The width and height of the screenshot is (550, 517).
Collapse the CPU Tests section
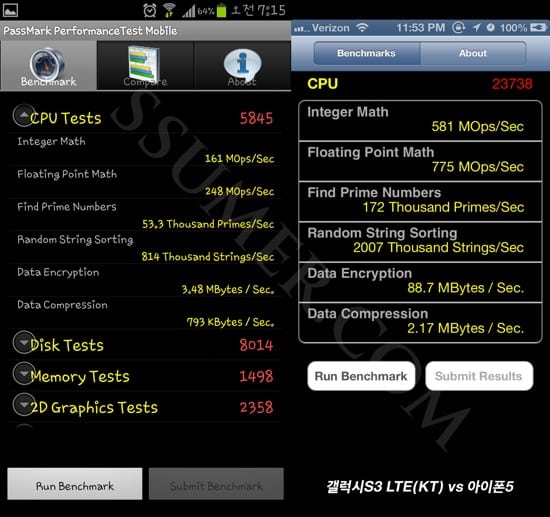[24, 115]
